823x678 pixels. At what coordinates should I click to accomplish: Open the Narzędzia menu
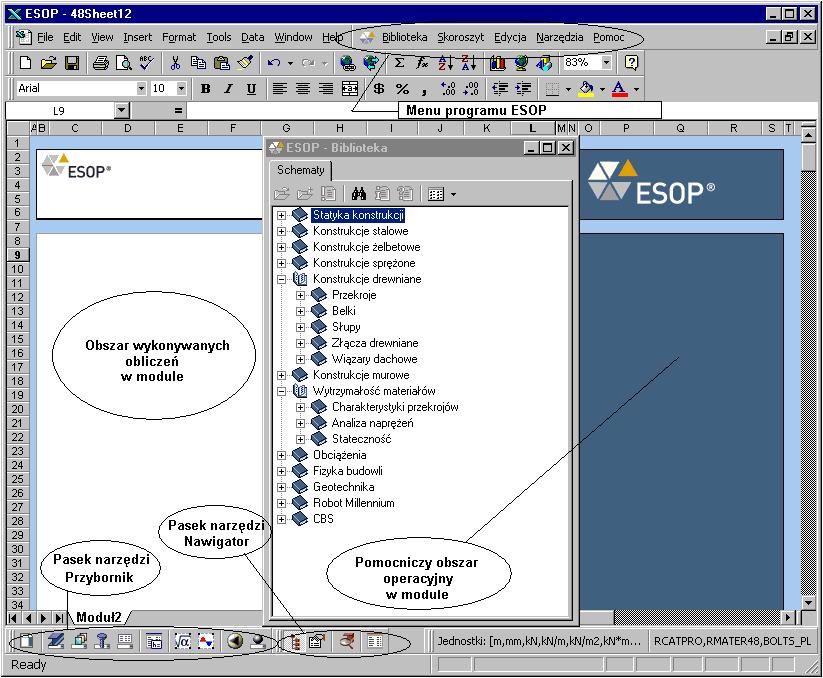pyautogui.click(x=559, y=37)
